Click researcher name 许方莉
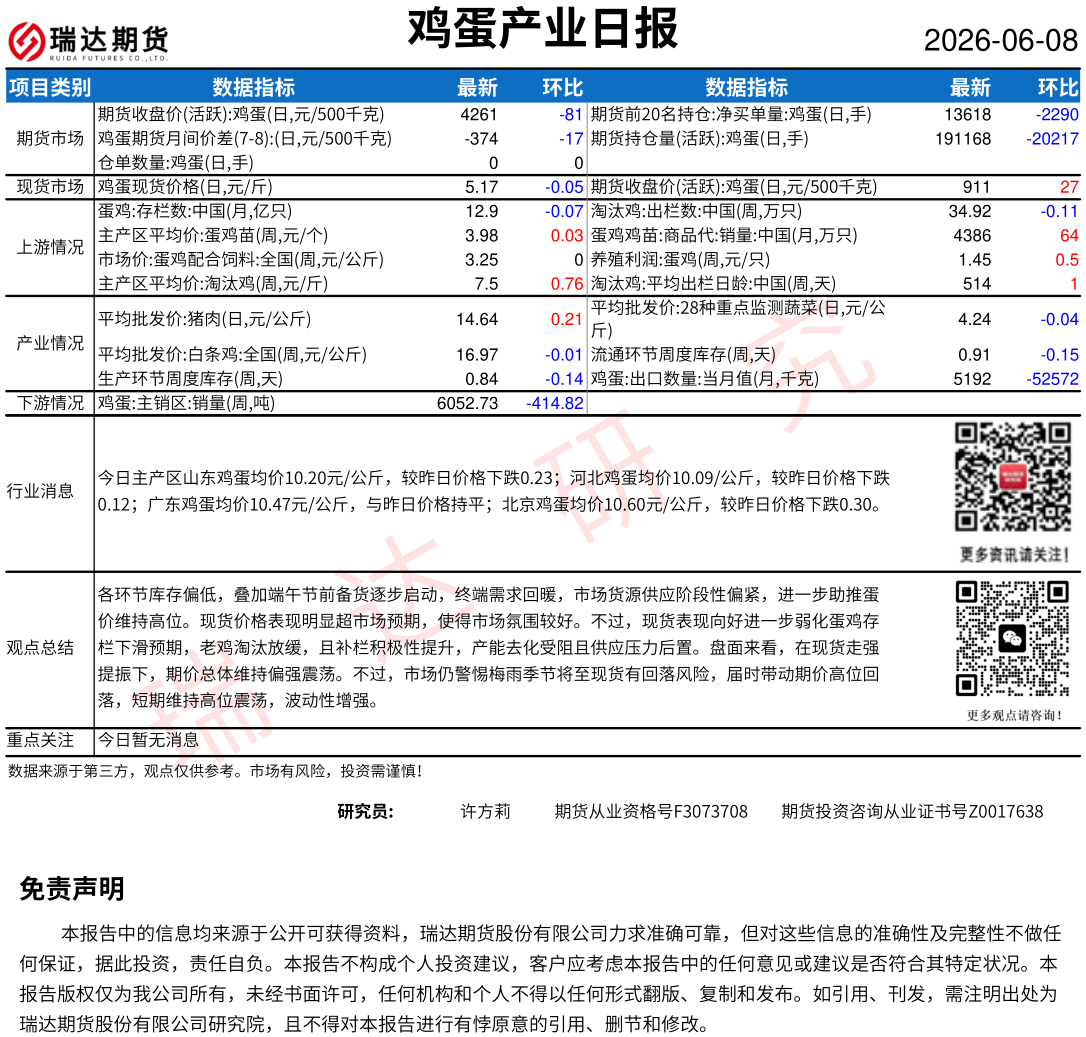The height and width of the screenshot is (1037, 1086). click(486, 811)
